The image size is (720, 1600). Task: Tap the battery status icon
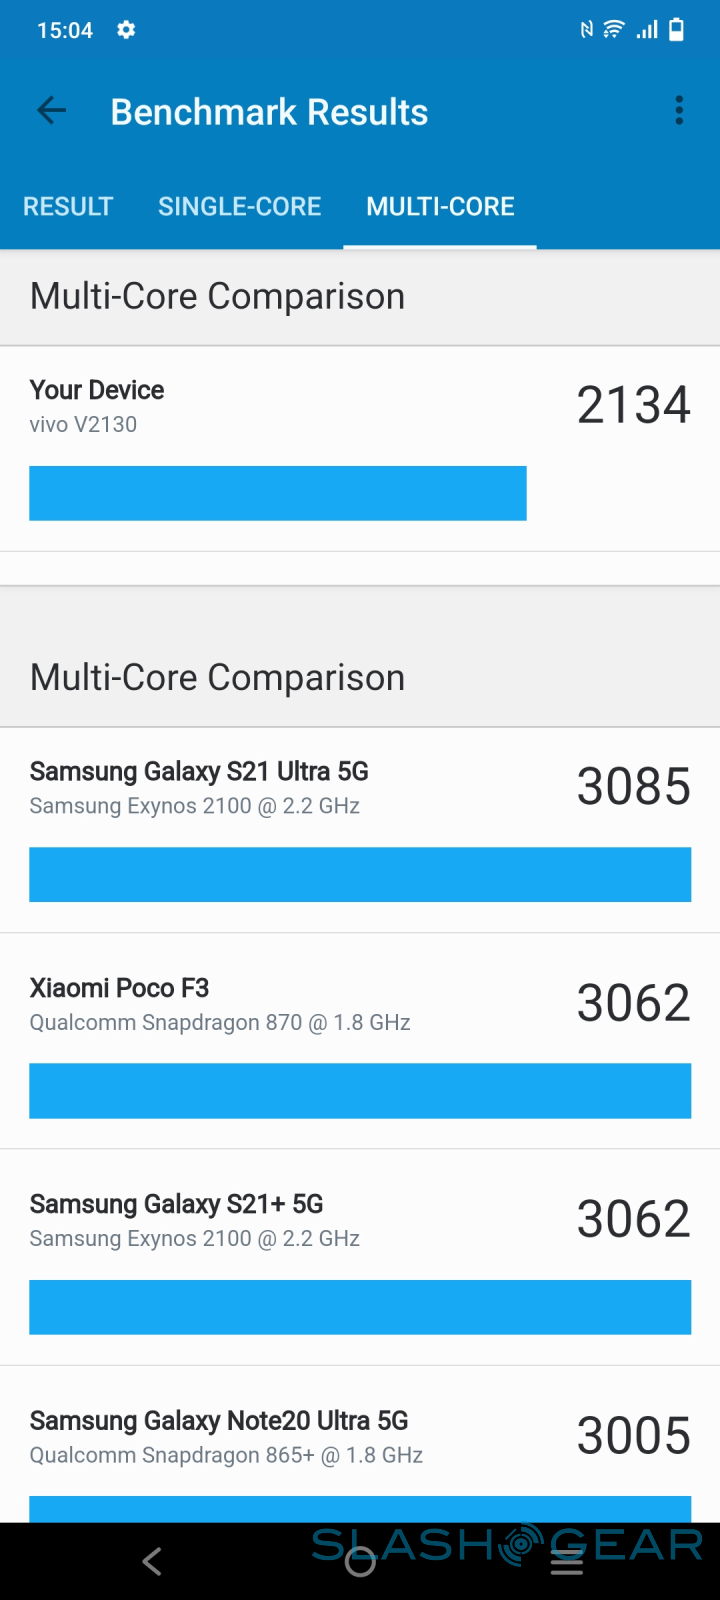[677, 30]
